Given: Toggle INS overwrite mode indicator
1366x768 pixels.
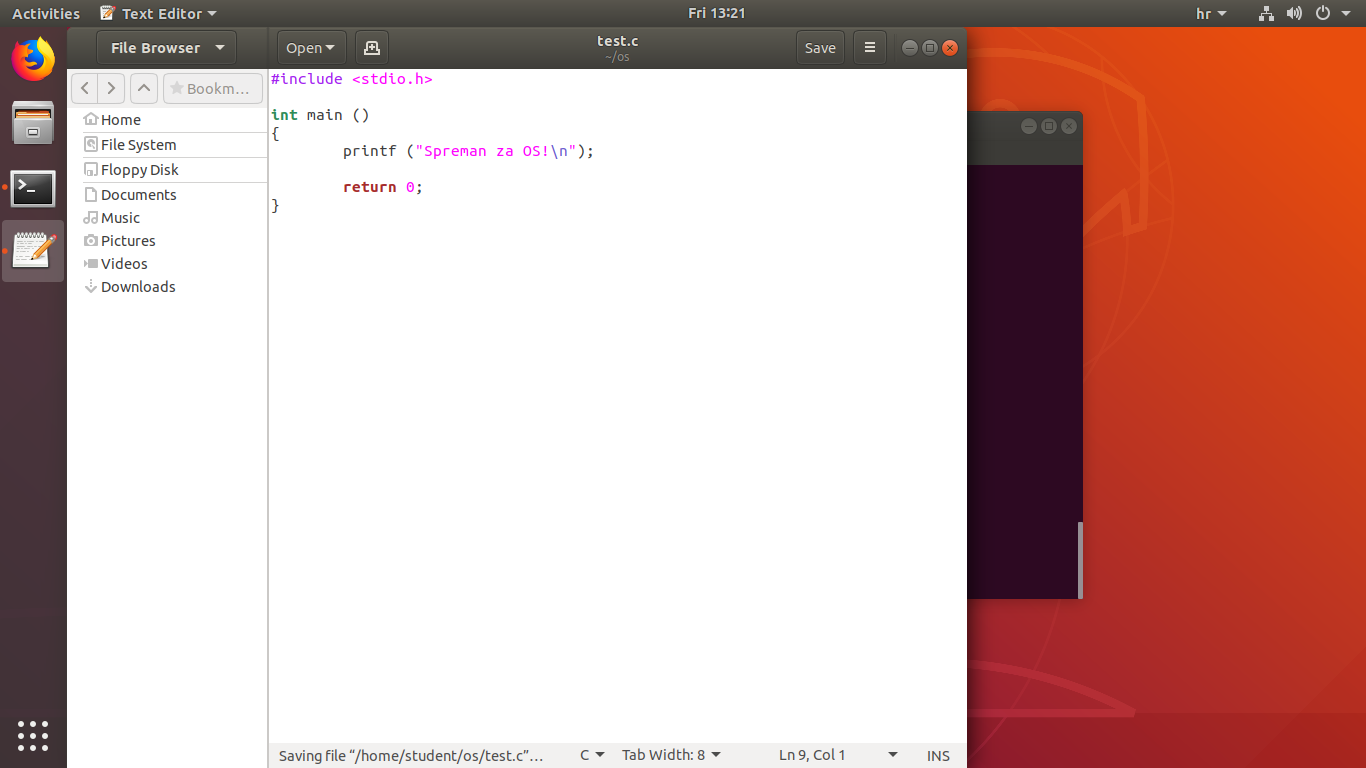Looking at the screenshot, I should pos(938,755).
